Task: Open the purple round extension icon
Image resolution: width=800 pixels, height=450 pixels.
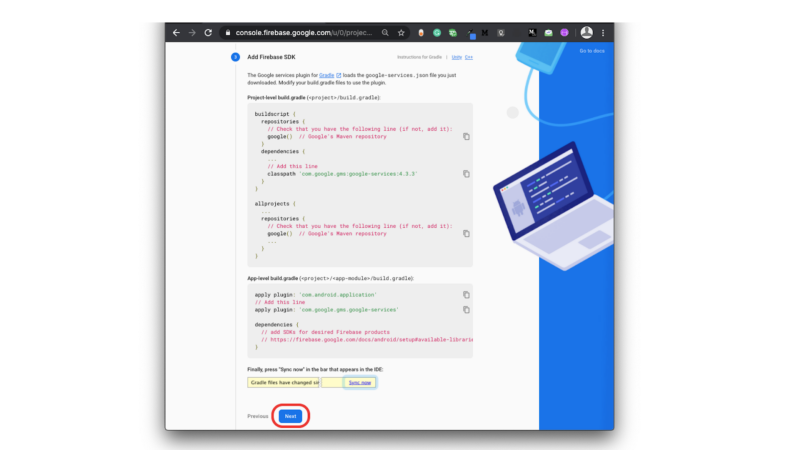Action: pyautogui.click(x=564, y=33)
